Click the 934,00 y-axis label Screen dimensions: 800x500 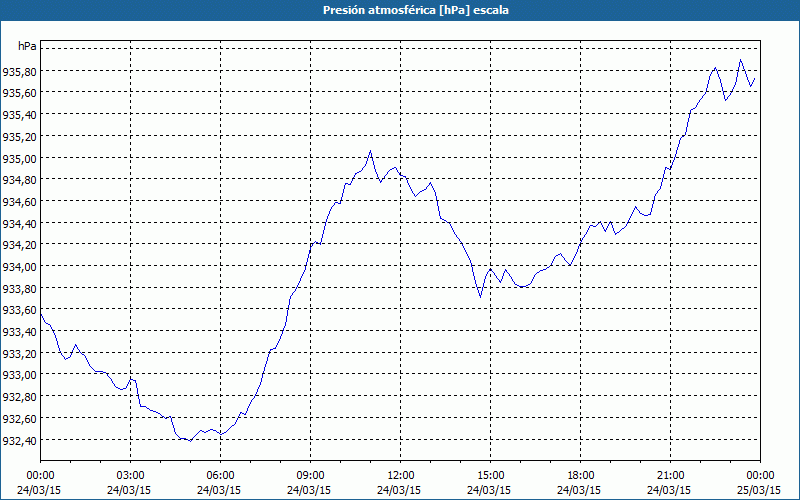[19, 267]
